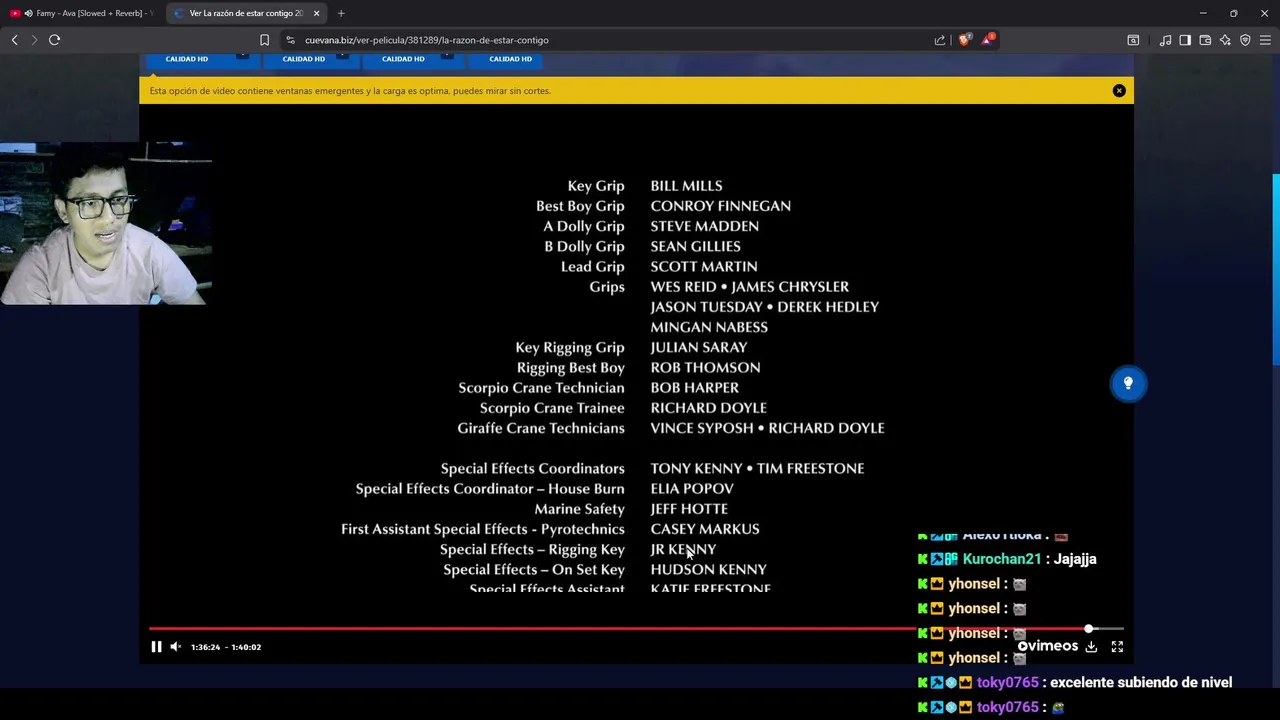The width and height of the screenshot is (1280, 720).
Task: Go forward in browser history
Action: (x=34, y=40)
